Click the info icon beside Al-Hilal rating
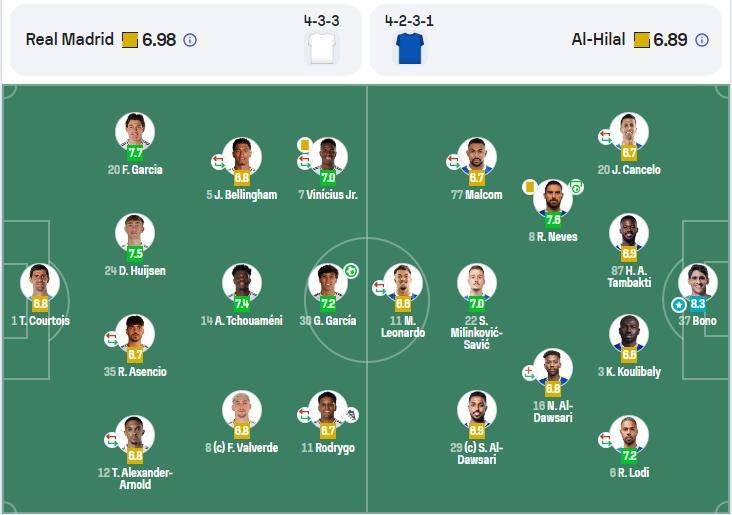Image resolution: width=732 pixels, height=515 pixels. (702, 40)
